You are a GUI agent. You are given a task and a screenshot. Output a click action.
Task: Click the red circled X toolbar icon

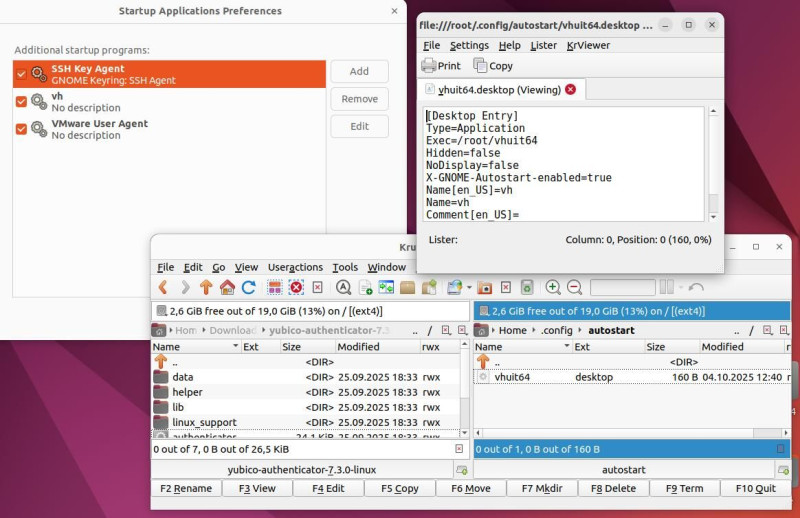[x=296, y=288]
